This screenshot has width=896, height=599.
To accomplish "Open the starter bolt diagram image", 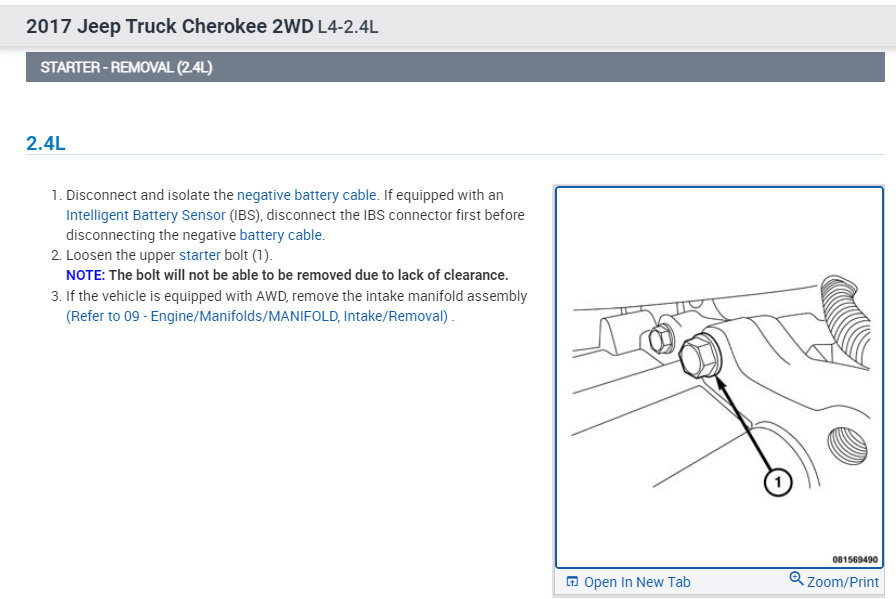I will pyautogui.click(x=719, y=377).
